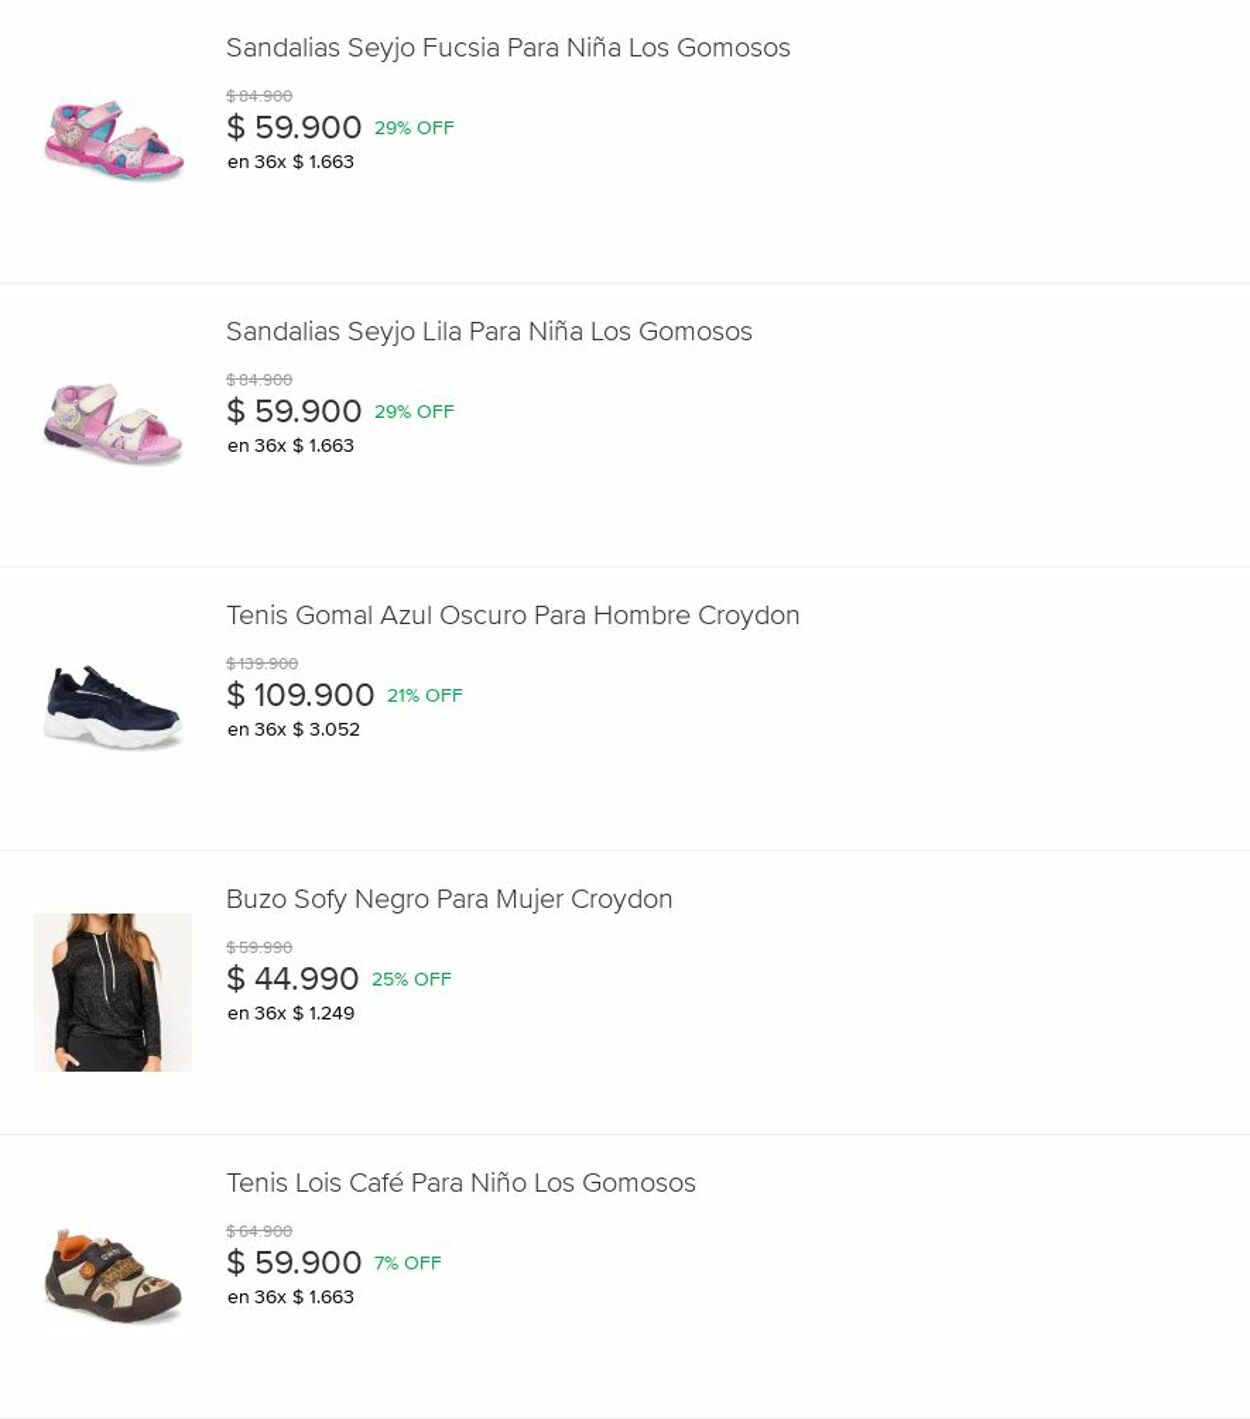Select Tenis Lois Café Para Niño title
1250x1419 pixels.
[460, 1183]
